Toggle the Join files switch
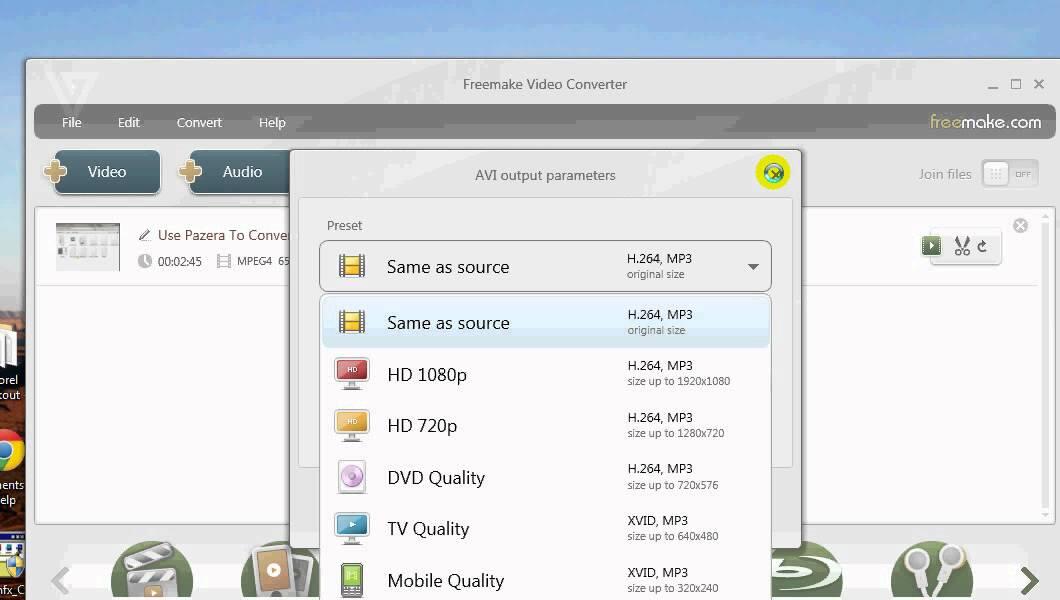This screenshot has height=600, width=1060. coord(1010,174)
